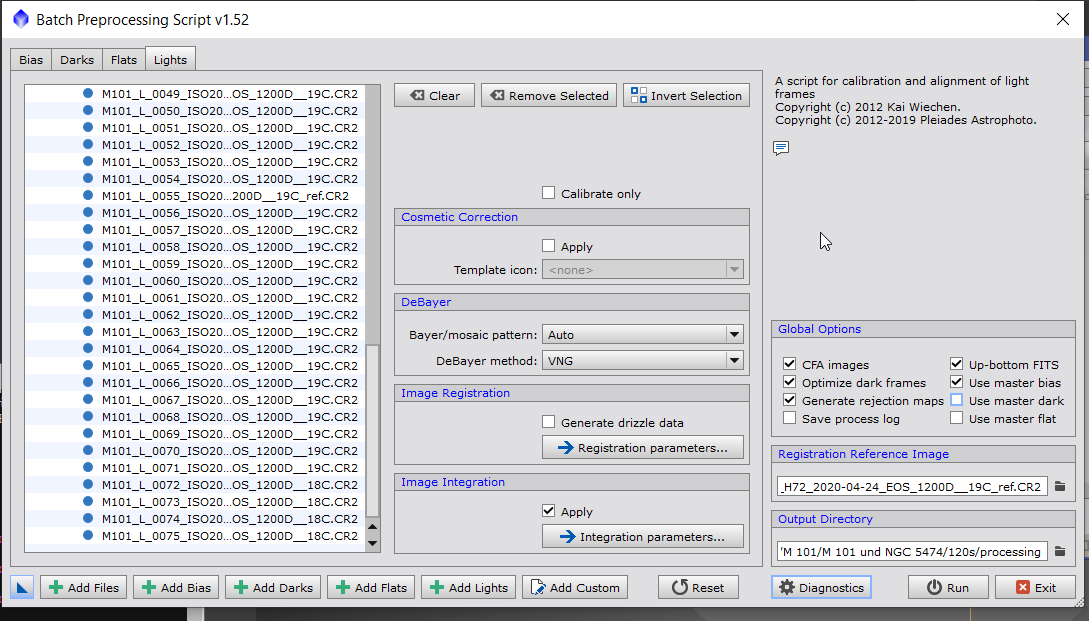Viewport: 1089px width, 621px height.
Task: Toggle Up-bottom FITS checkbox
Action: click(956, 364)
